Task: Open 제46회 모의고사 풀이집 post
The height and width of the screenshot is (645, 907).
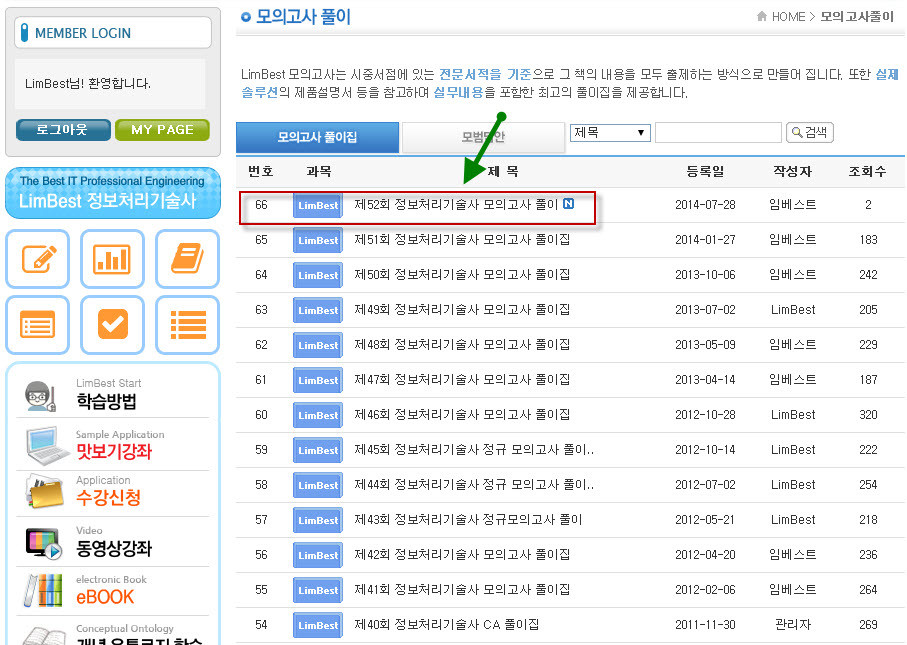Action: tap(462, 414)
